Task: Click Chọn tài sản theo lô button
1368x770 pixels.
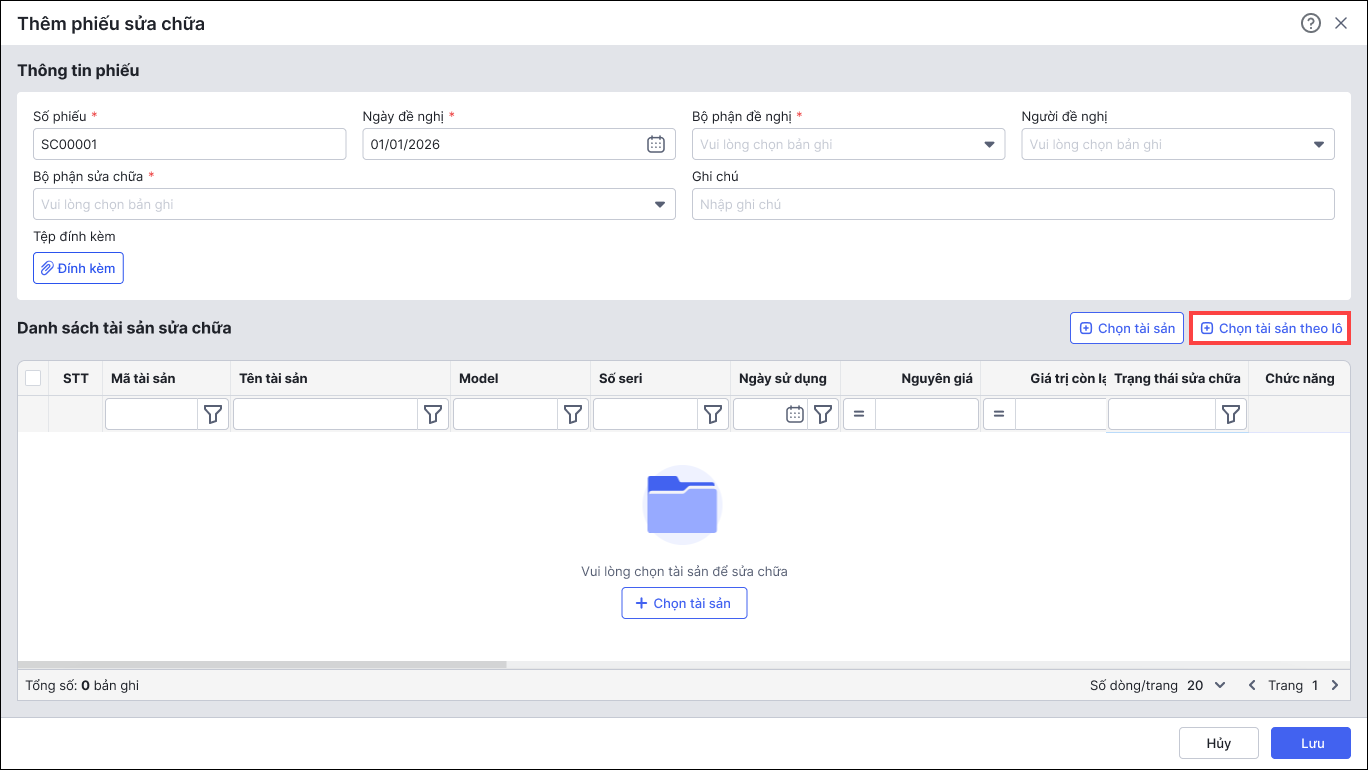Action: point(1270,328)
